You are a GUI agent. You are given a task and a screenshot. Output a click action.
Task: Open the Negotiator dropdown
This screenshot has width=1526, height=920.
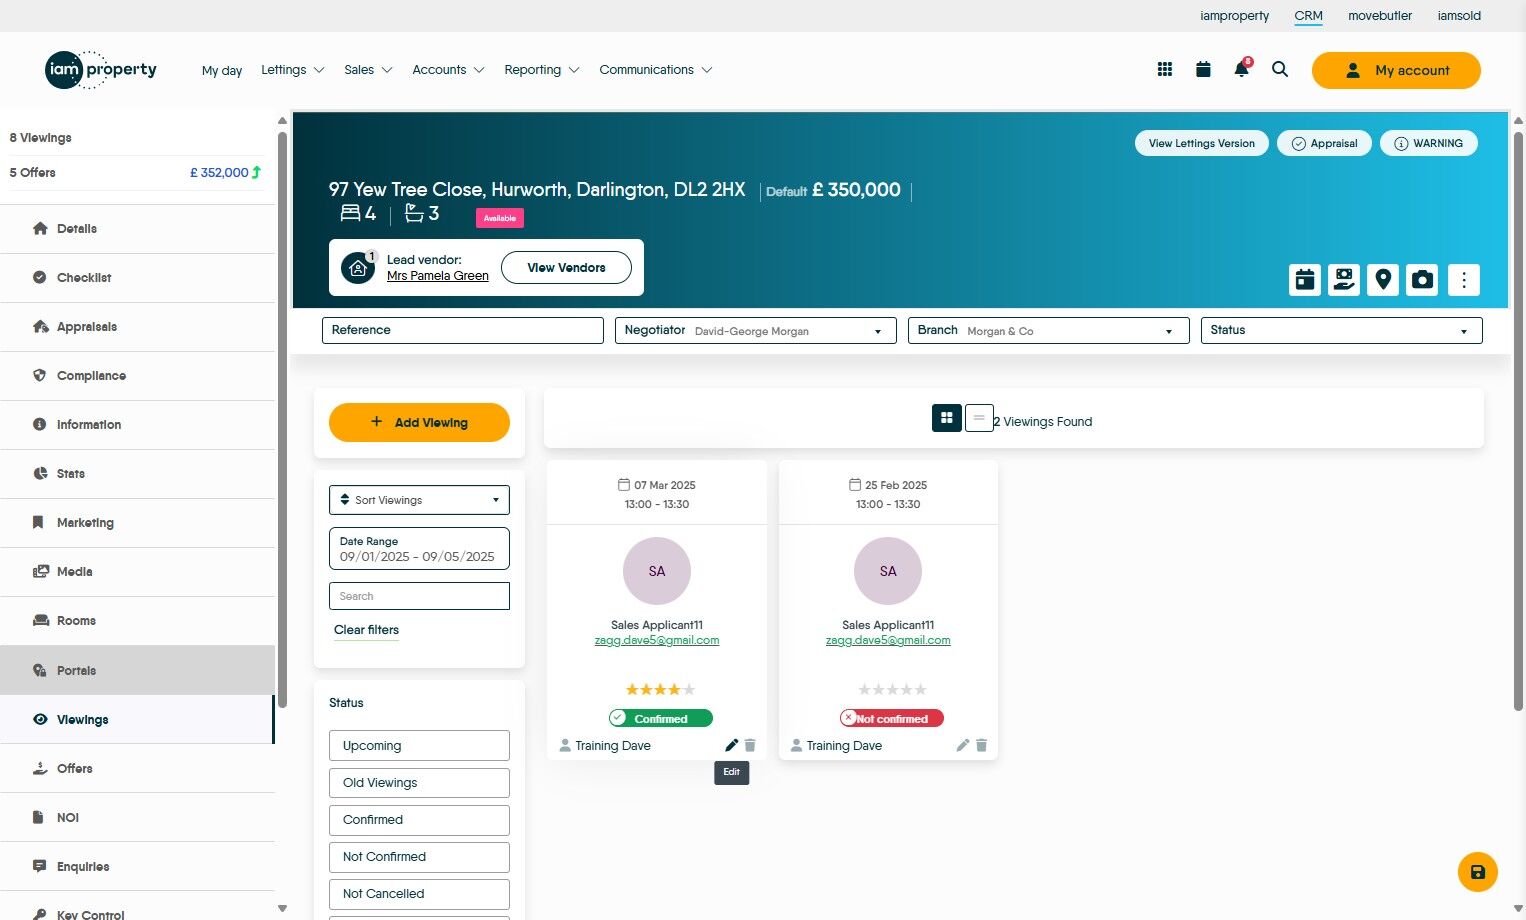click(755, 330)
